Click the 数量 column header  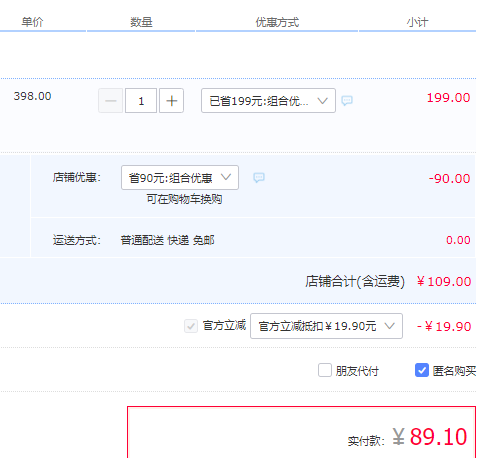(141, 22)
